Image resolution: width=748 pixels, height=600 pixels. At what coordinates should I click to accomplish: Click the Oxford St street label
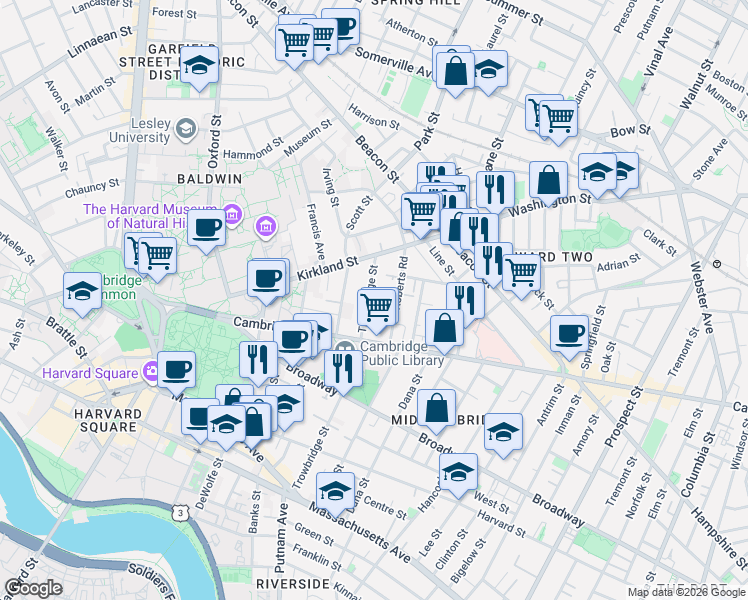[215, 142]
